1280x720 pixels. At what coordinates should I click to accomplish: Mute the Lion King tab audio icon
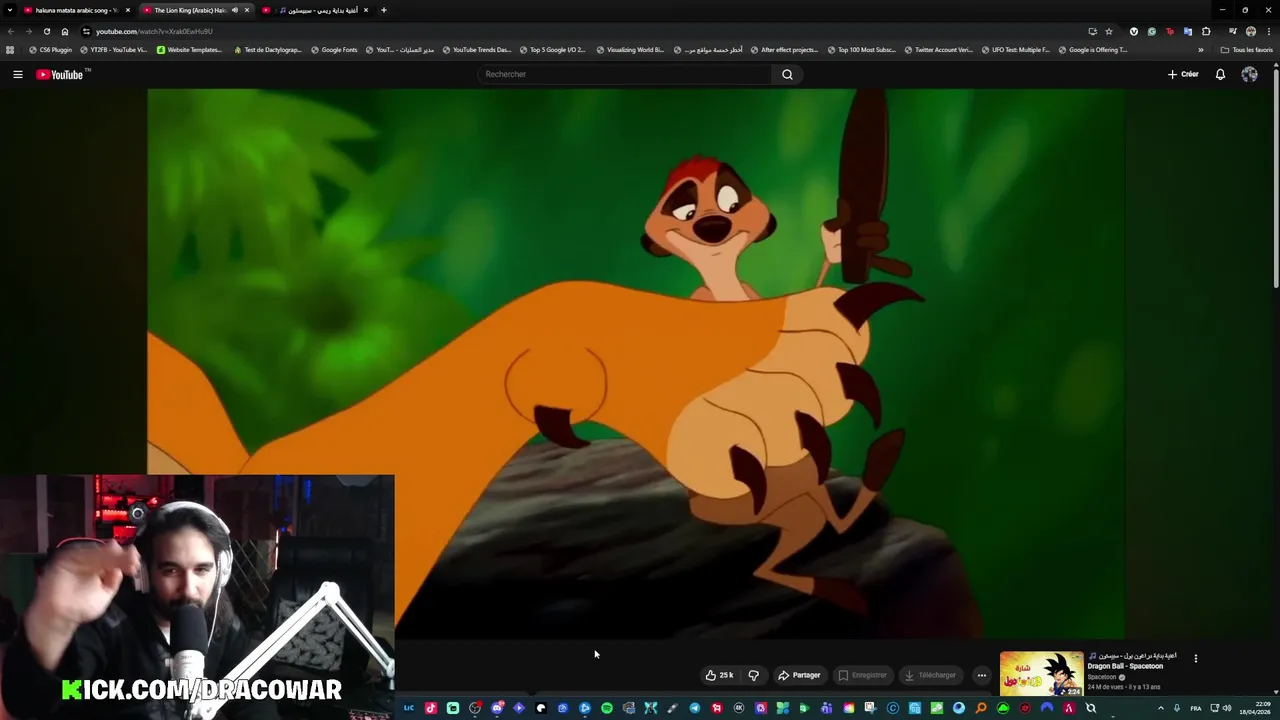click(x=235, y=10)
